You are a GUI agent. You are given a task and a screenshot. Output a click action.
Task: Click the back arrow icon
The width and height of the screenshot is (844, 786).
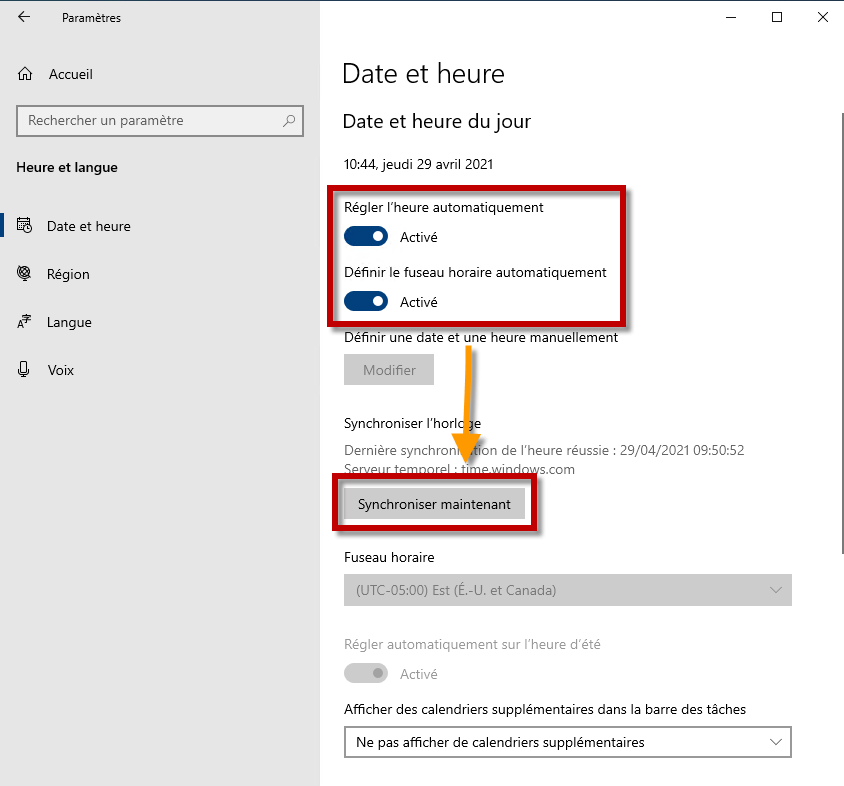pos(24,17)
